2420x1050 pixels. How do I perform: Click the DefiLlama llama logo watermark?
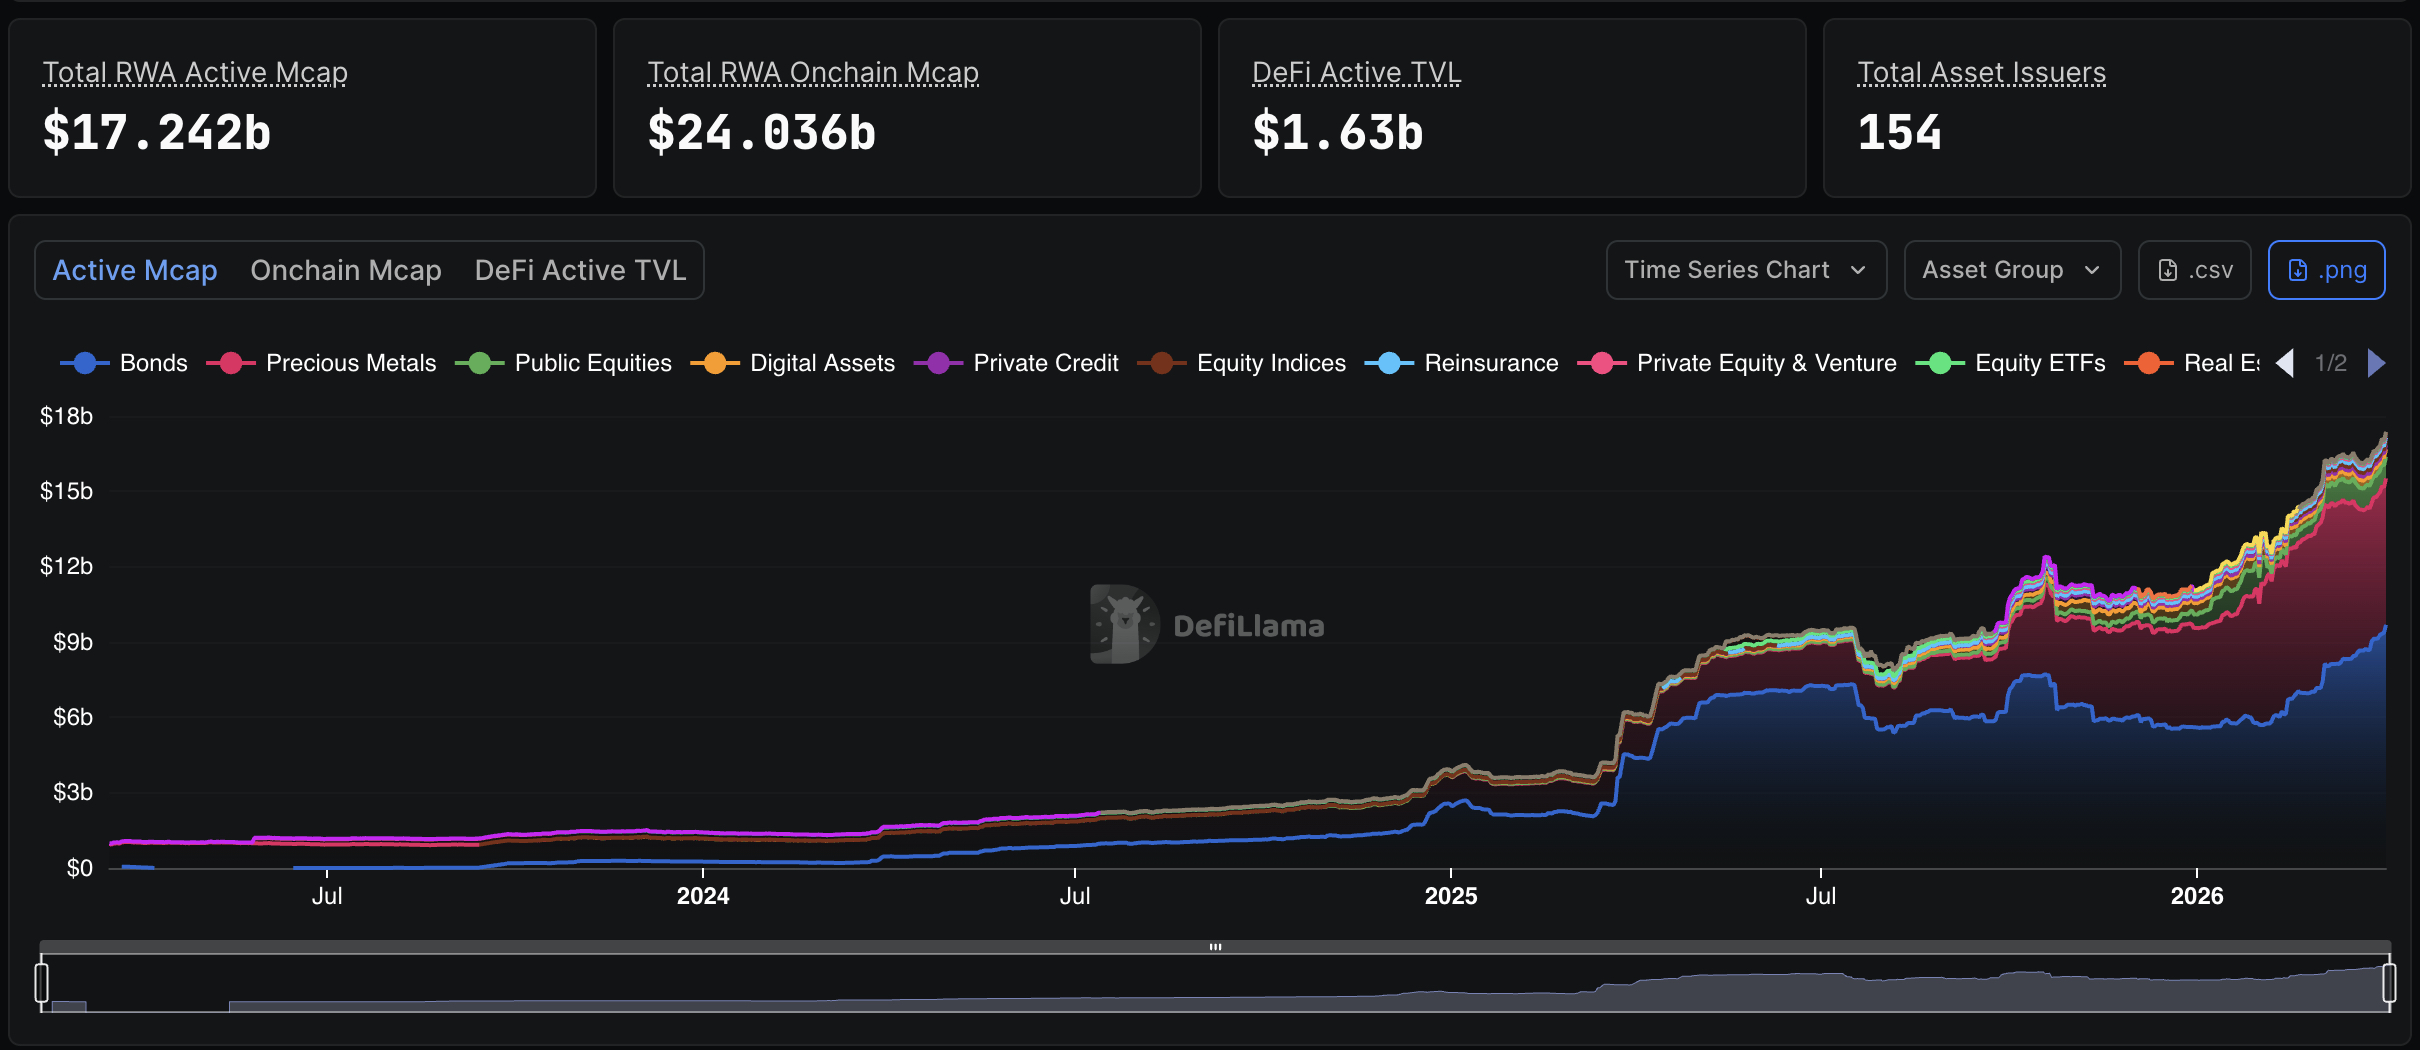pyautogui.click(x=1122, y=626)
